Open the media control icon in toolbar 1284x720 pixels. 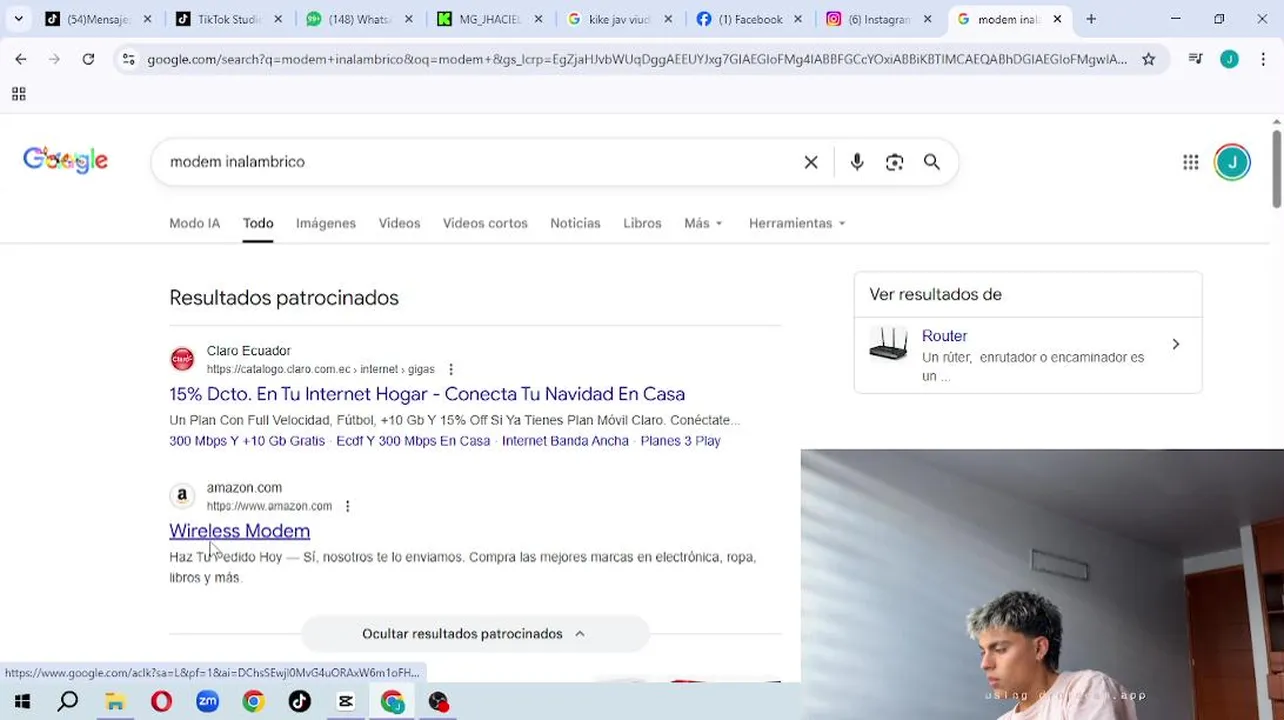tap(1195, 59)
